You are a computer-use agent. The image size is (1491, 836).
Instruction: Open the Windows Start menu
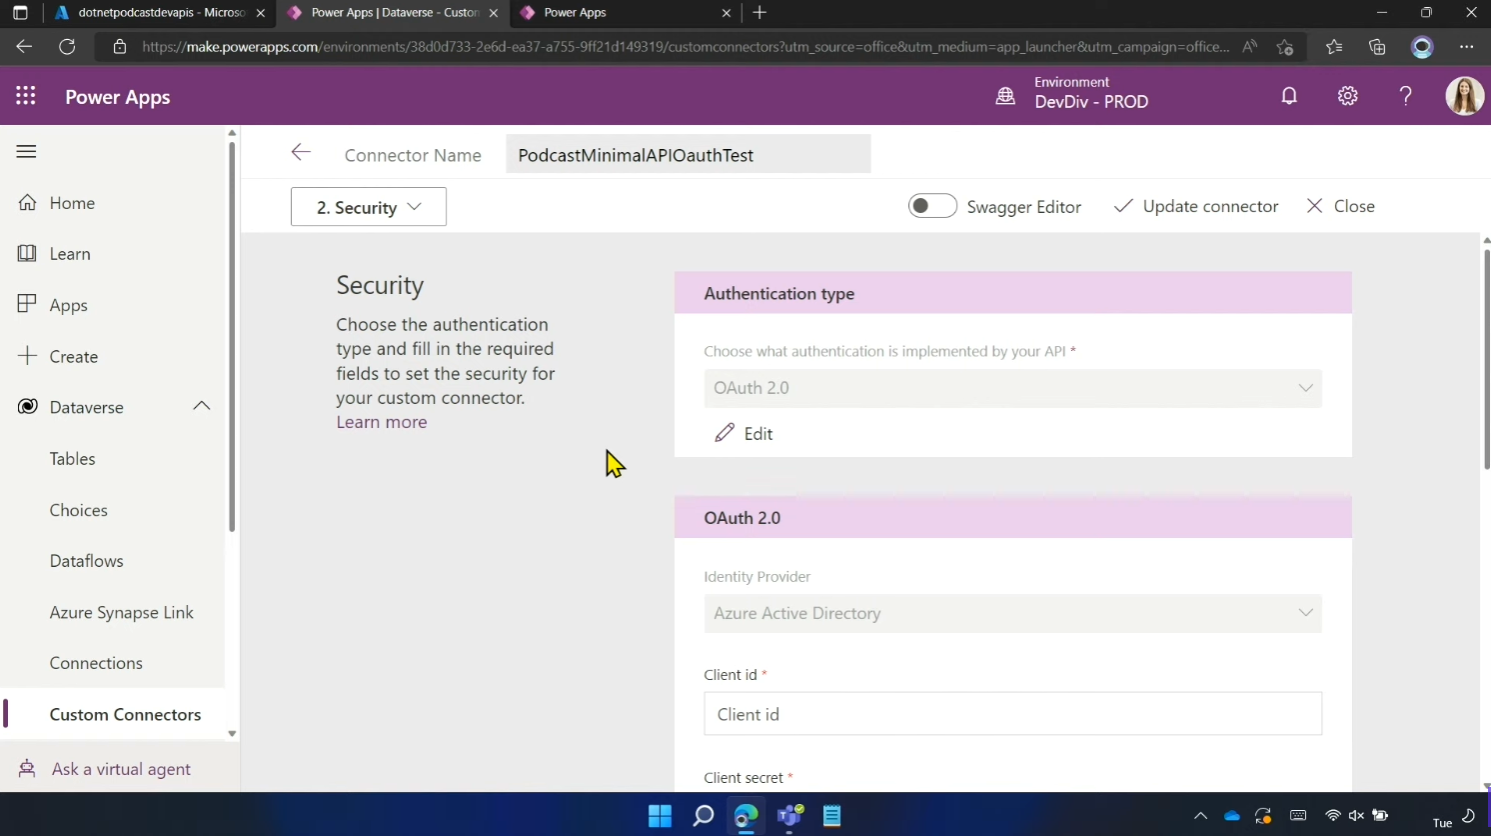pyautogui.click(x=660, y=816)
